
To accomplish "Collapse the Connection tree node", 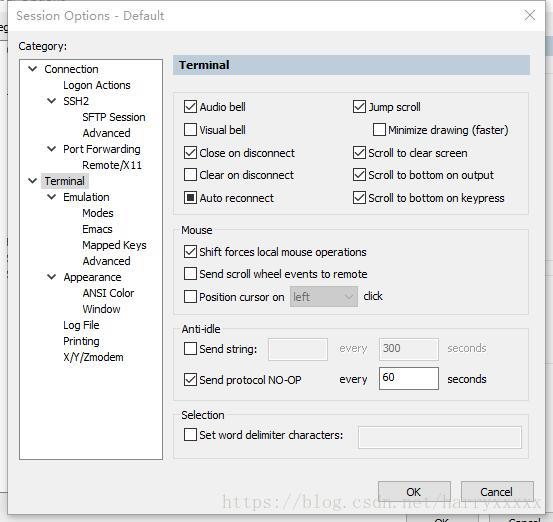I will [32, 69].
